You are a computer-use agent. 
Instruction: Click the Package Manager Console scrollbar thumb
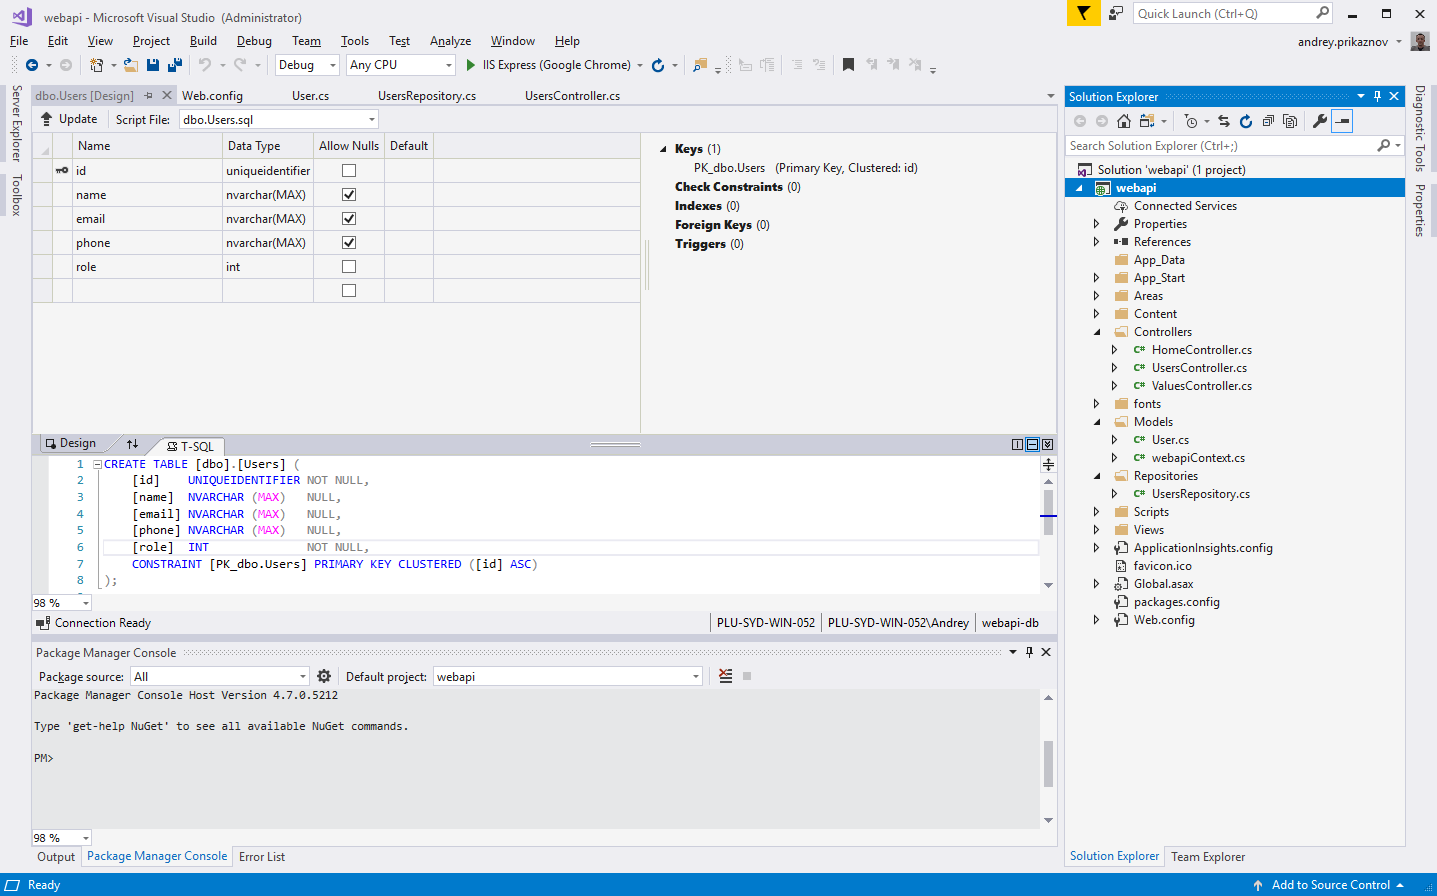[1048, 764]
